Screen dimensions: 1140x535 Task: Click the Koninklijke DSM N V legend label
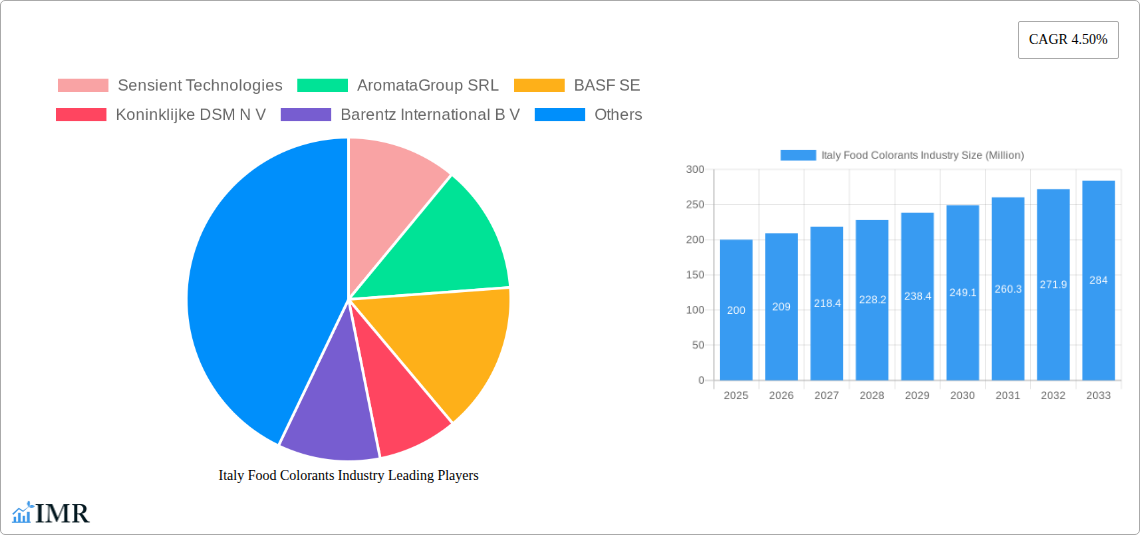[x=190, y=114]
